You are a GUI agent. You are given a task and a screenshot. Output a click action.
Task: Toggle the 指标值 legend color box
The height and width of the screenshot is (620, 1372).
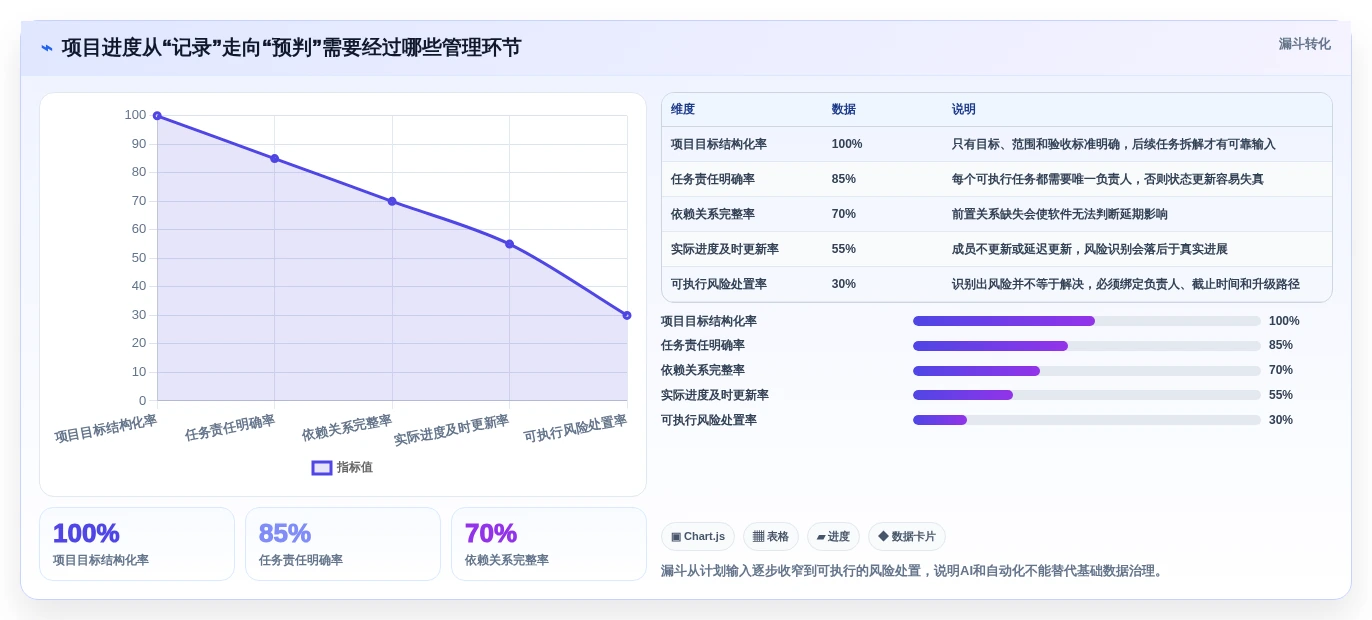click(322, 467)
